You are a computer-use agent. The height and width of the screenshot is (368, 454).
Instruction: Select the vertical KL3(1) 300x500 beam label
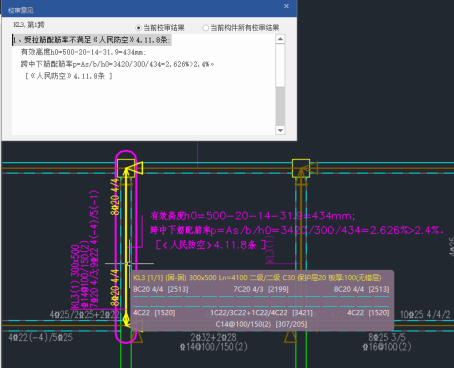click(75, 277)
